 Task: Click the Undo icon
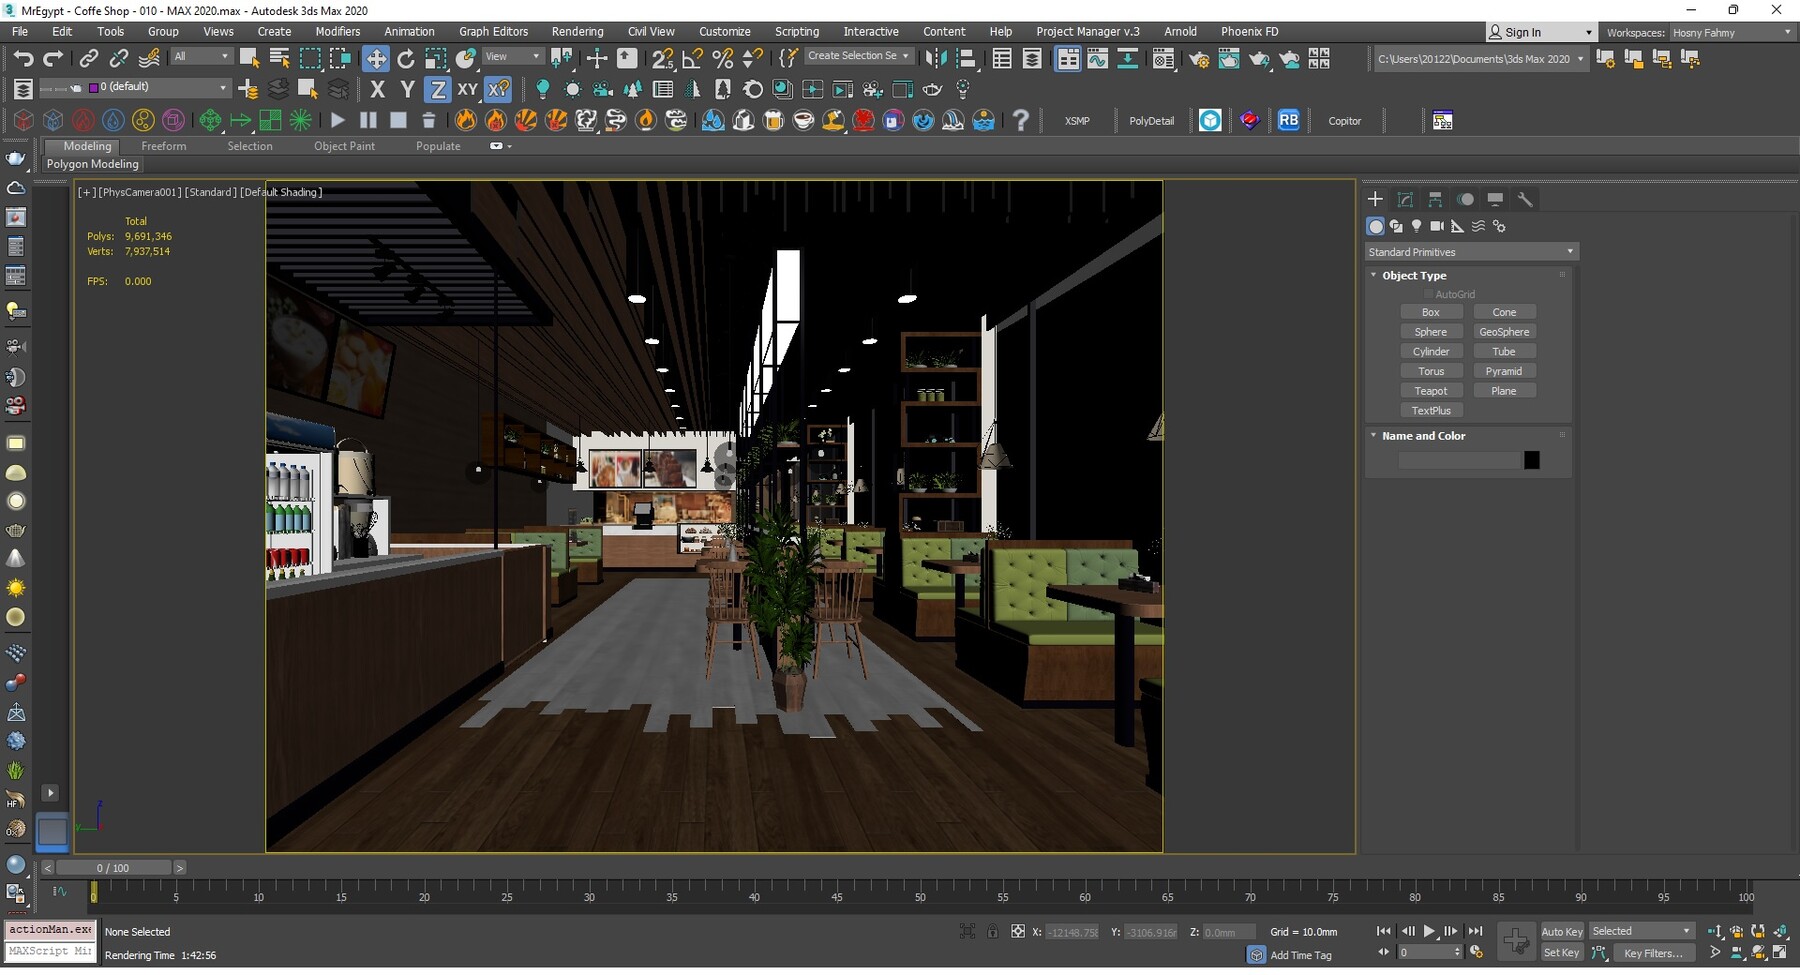23,58
